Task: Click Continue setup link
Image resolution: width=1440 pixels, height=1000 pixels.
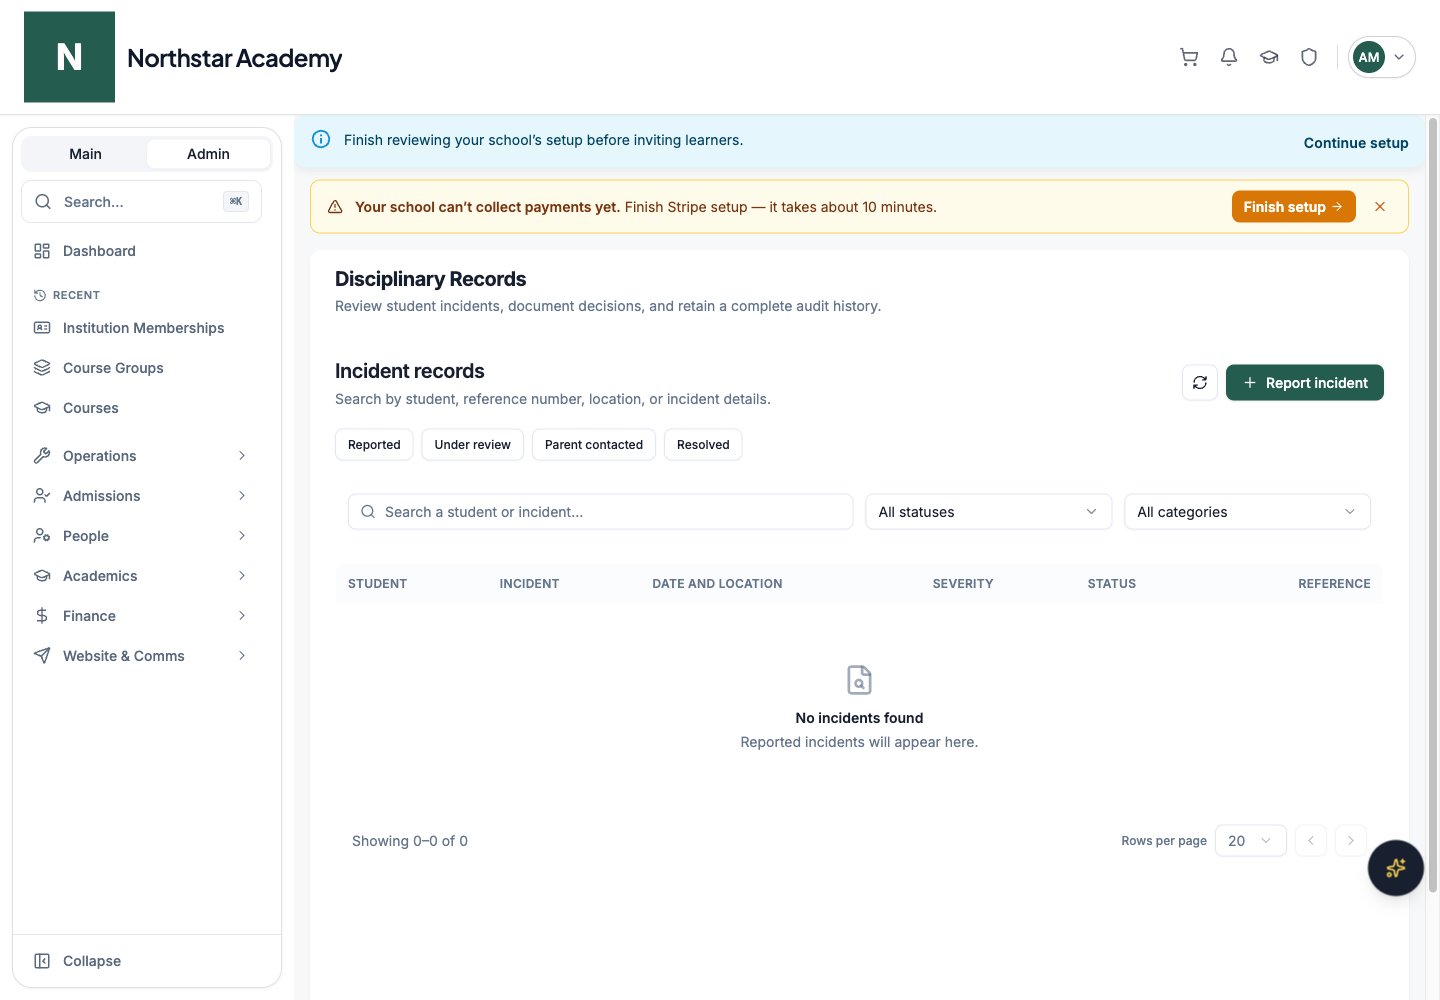Action: pyautogui.click(x=1356, y=143)
